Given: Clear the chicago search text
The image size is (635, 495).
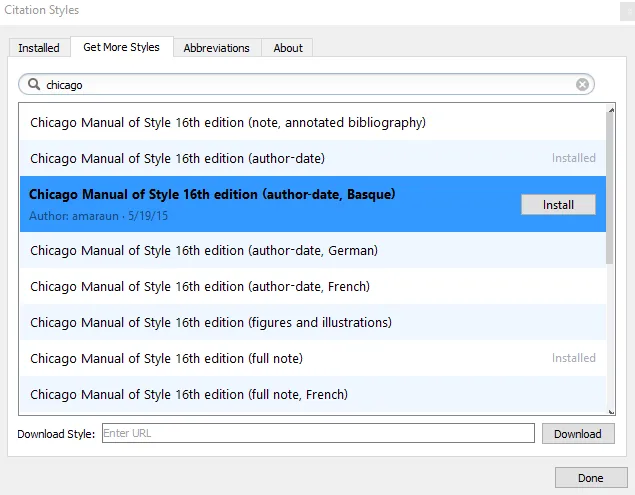Looking at the screenshot, I should (582, 85).
